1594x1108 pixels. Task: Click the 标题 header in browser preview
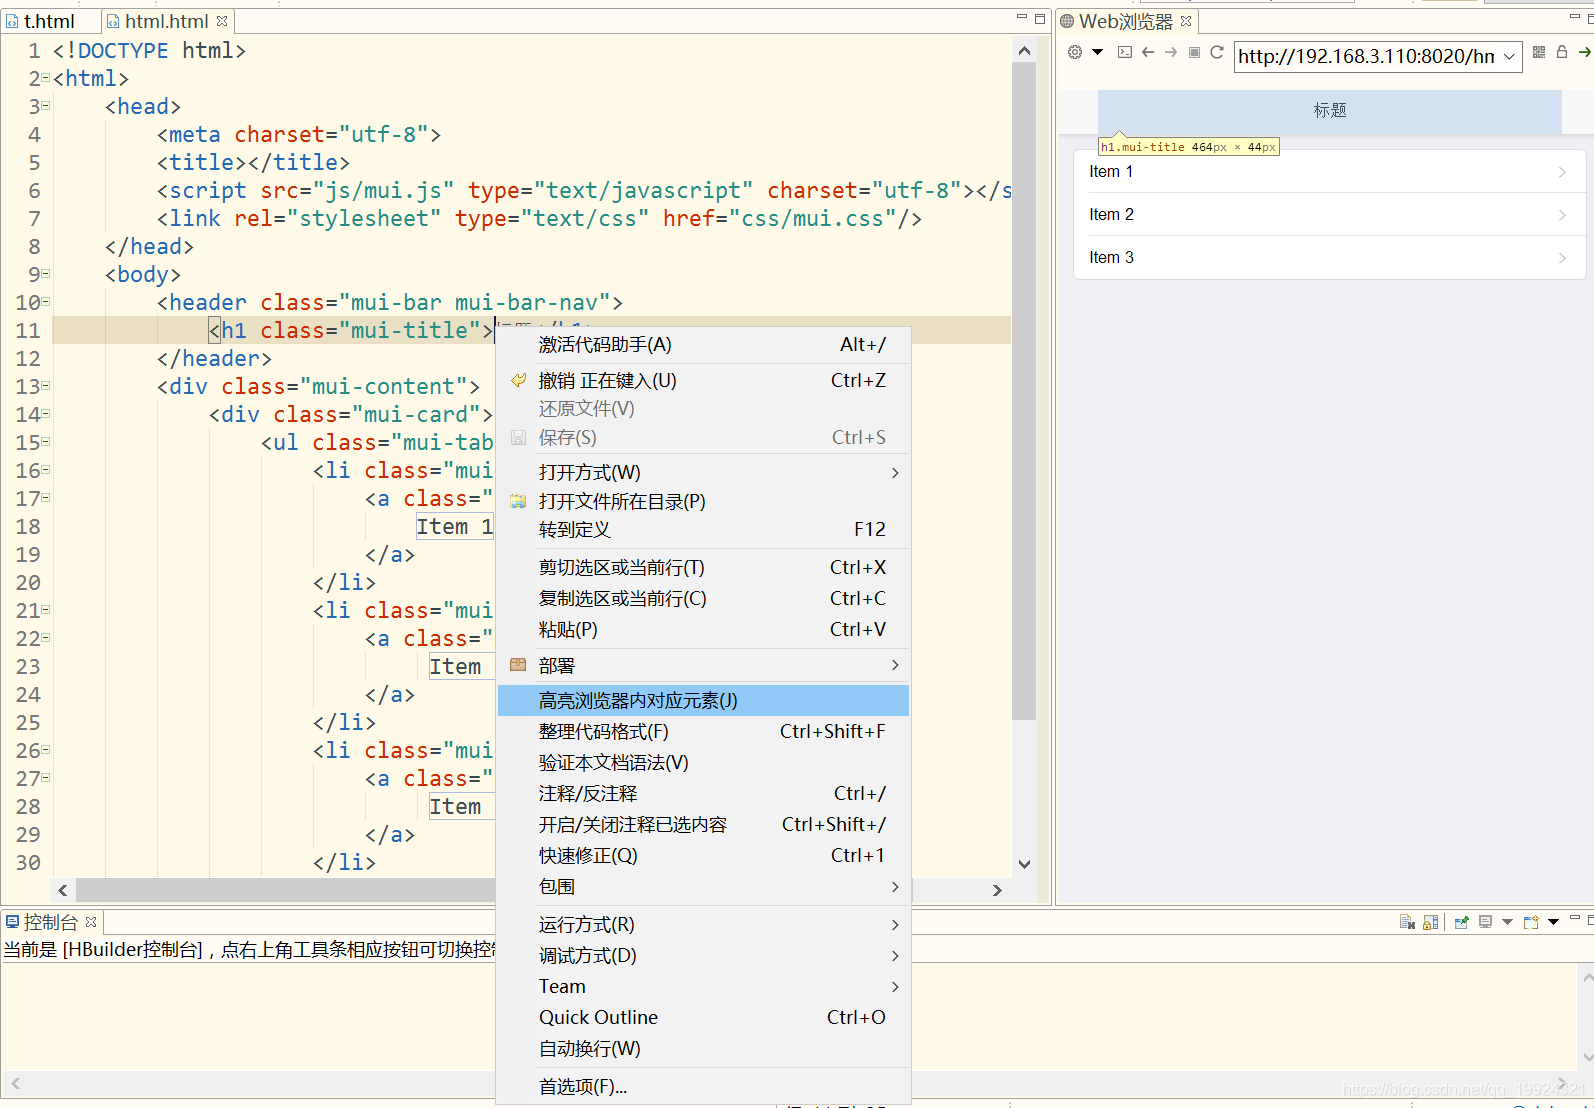tap(1330, 111)
